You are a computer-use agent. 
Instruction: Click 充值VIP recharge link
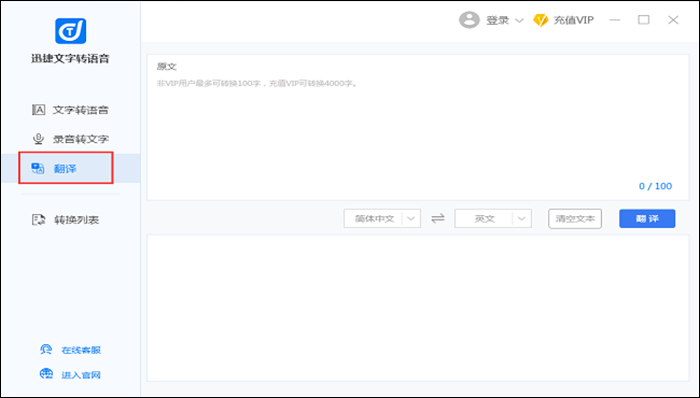(574, 20)
